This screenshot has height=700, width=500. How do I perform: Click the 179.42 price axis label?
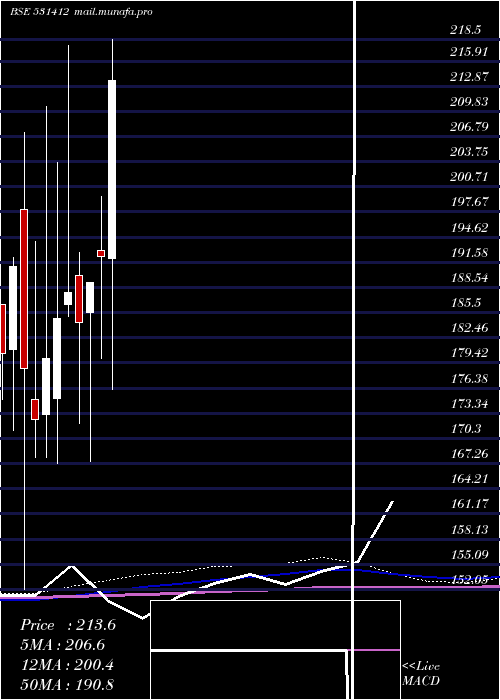click(x=469, y=353)
